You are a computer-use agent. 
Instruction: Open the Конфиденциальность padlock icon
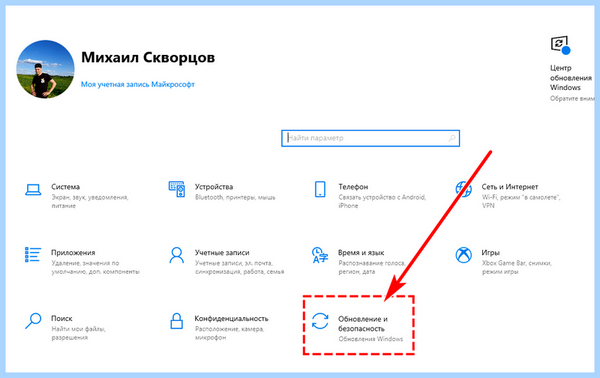point(176,321)
